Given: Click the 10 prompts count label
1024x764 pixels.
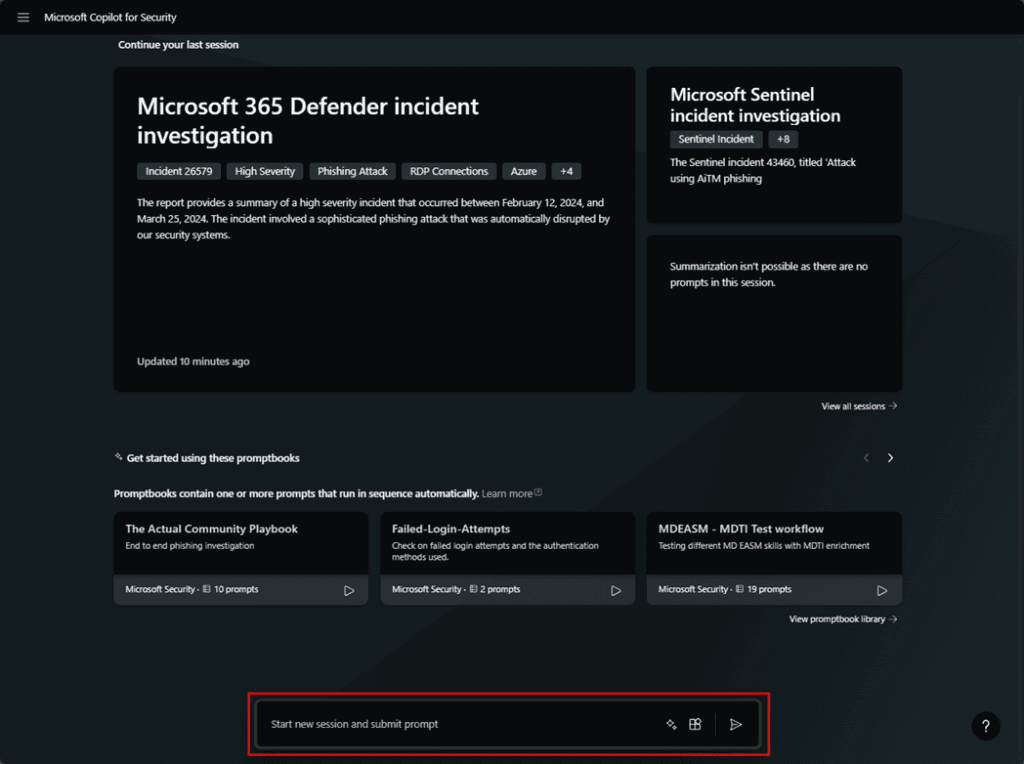Looking at the screenshot, I should click(236, 589).
